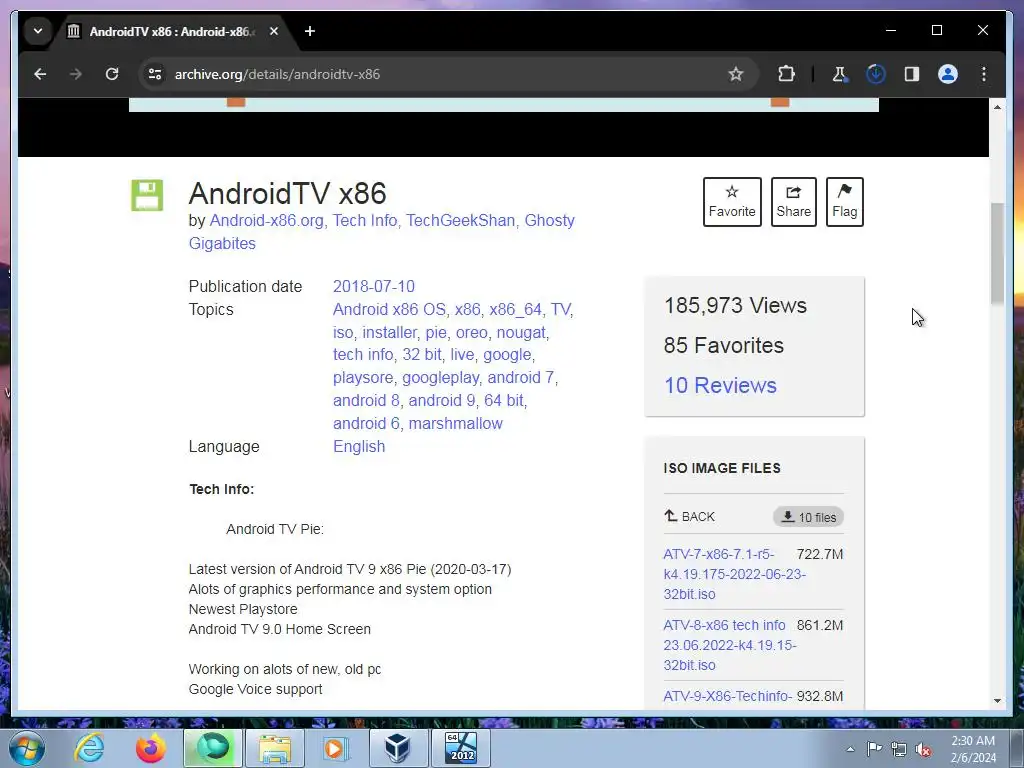Go back using browser back arrow
Image resolution: width=1024 pixels, height=768 pixels.
tap(40, 74)
